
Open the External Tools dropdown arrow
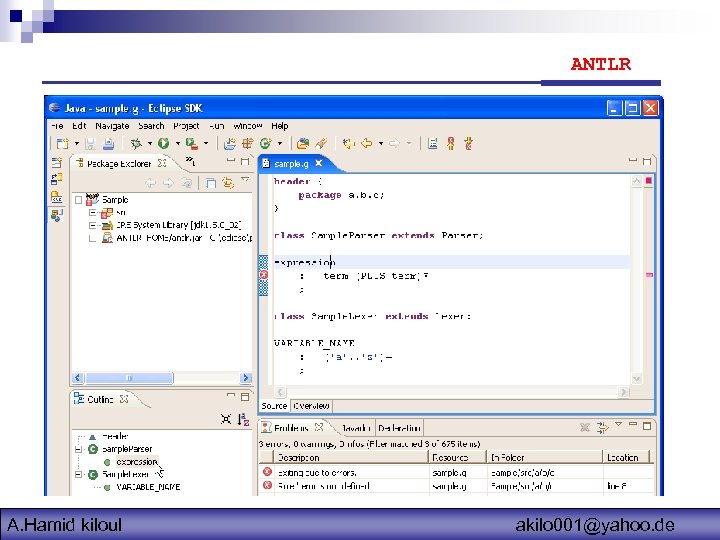click(206, 144)
